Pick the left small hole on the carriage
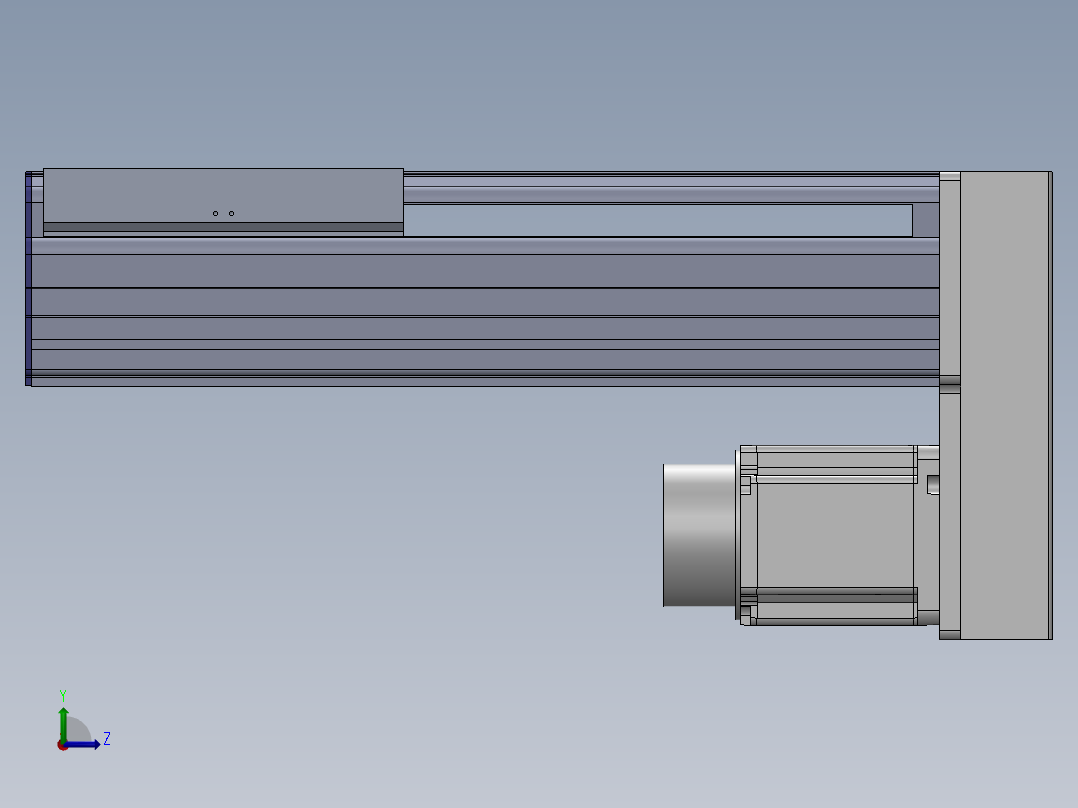This screenshot has height=808, width=1078. 215,213
